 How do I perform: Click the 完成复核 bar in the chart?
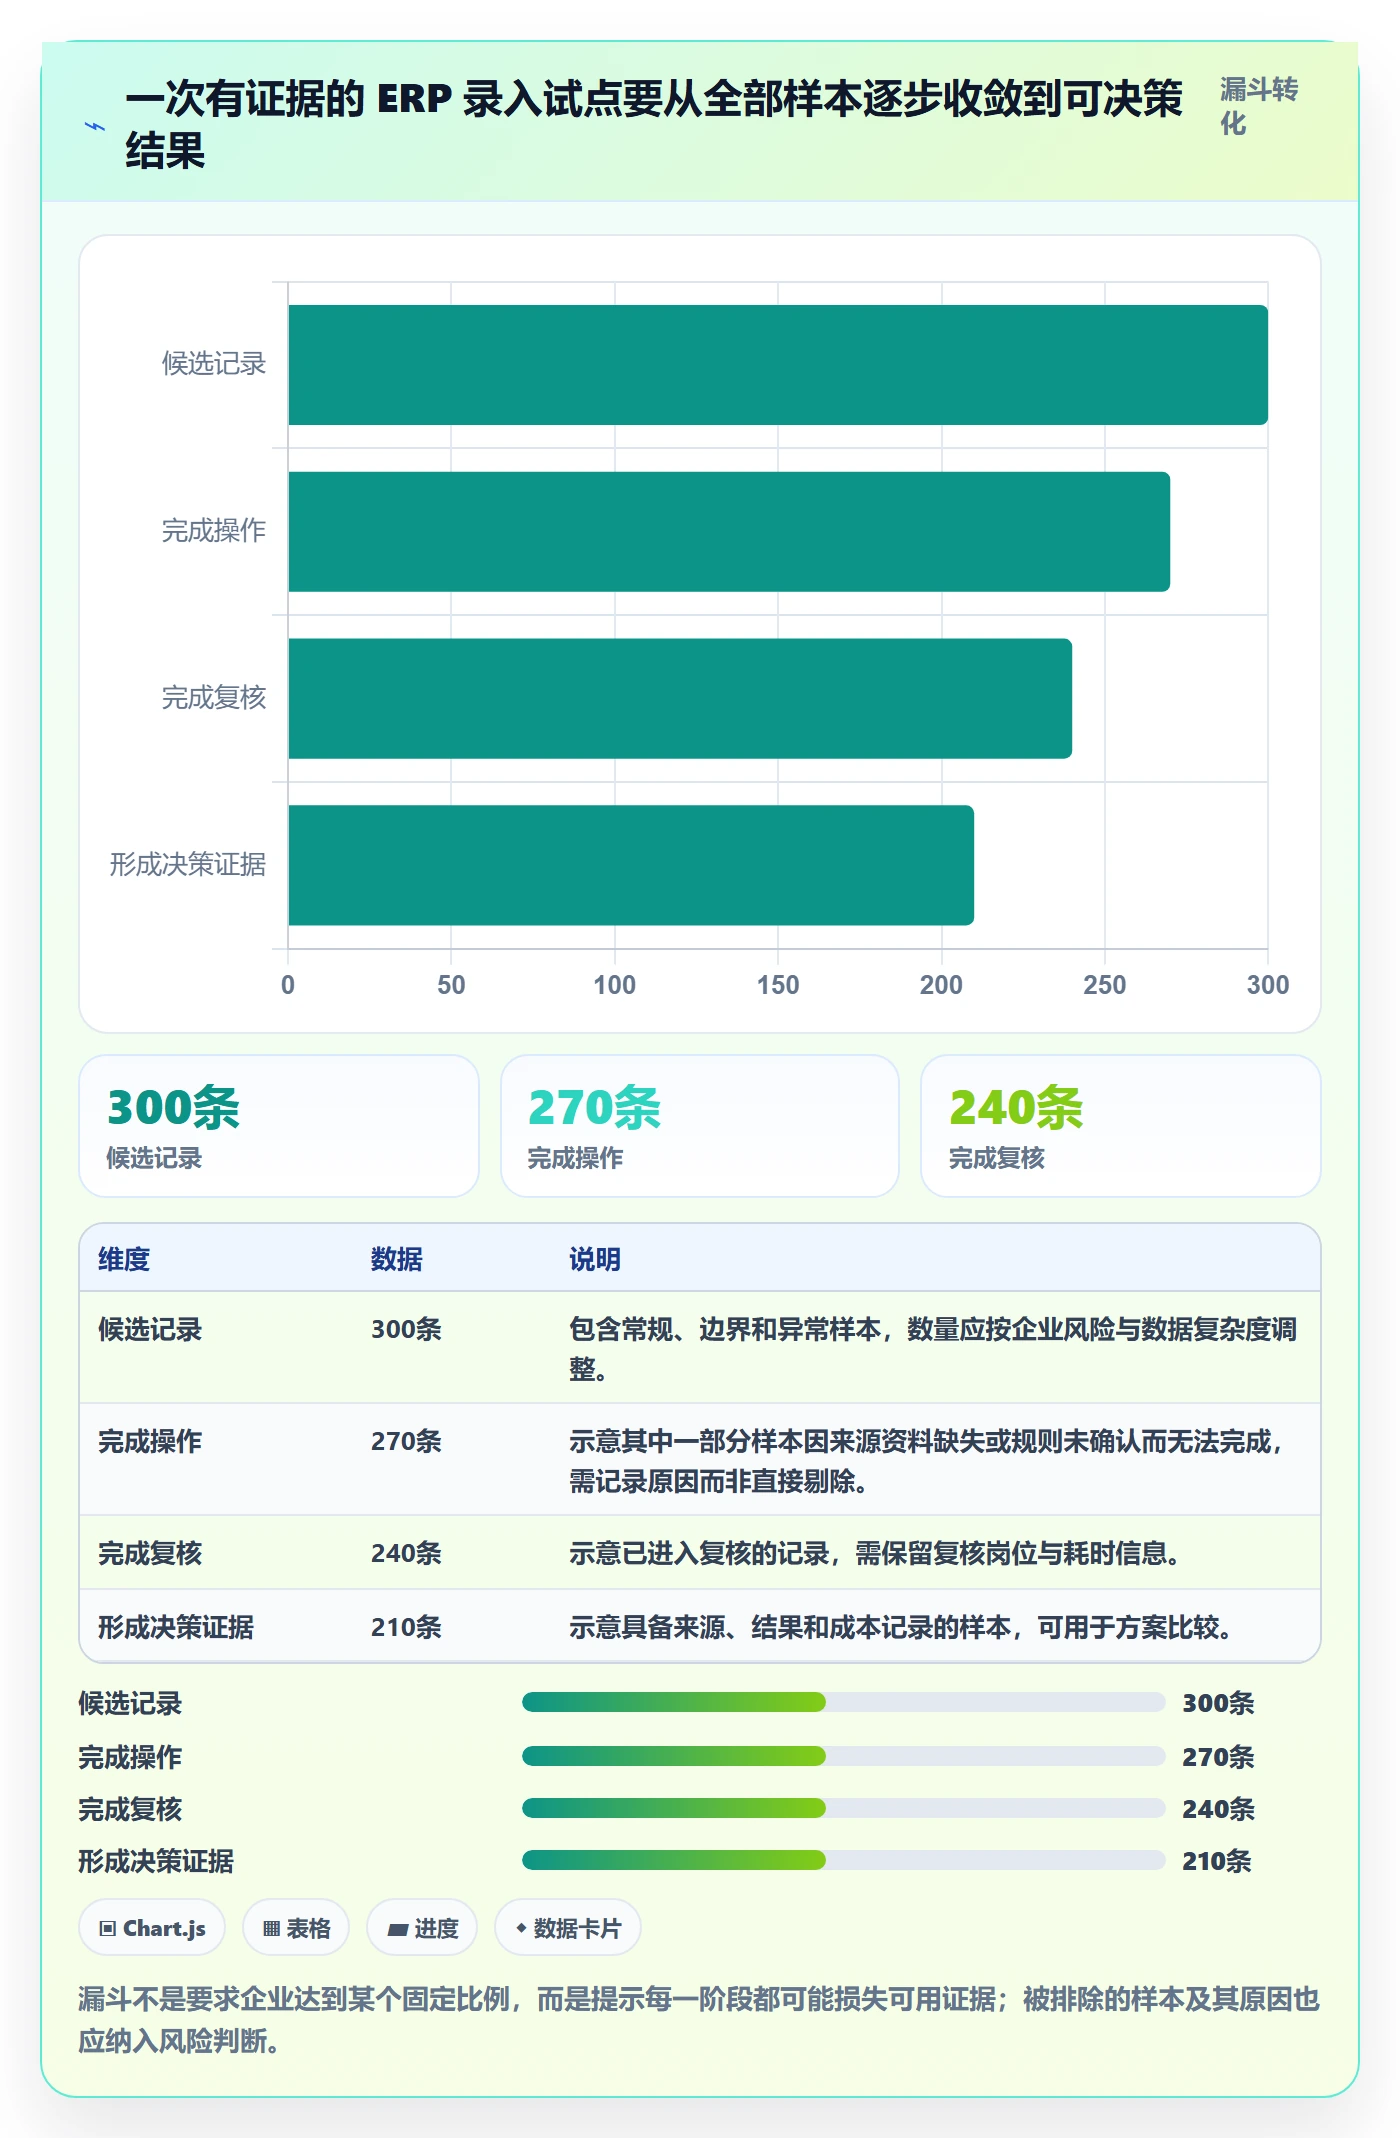[x=680, y=699]
